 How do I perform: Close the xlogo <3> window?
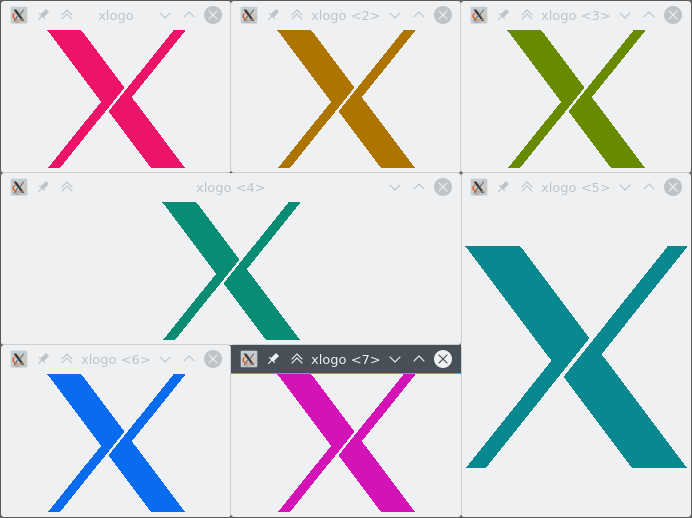673,15
